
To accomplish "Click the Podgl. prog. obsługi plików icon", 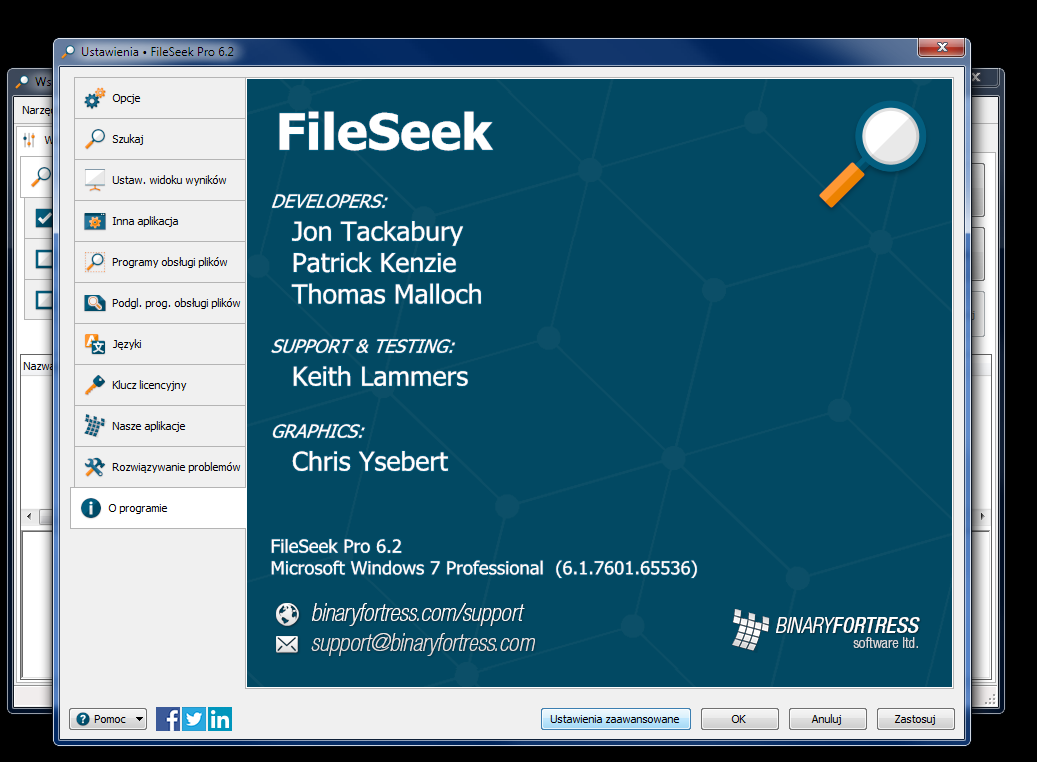I will (x=95, y=303).
